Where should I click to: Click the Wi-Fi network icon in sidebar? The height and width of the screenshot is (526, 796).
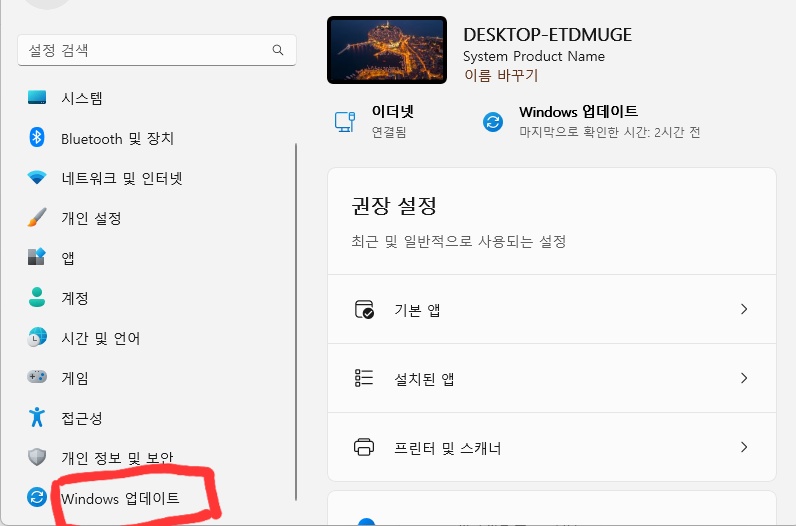coord(37,177)
